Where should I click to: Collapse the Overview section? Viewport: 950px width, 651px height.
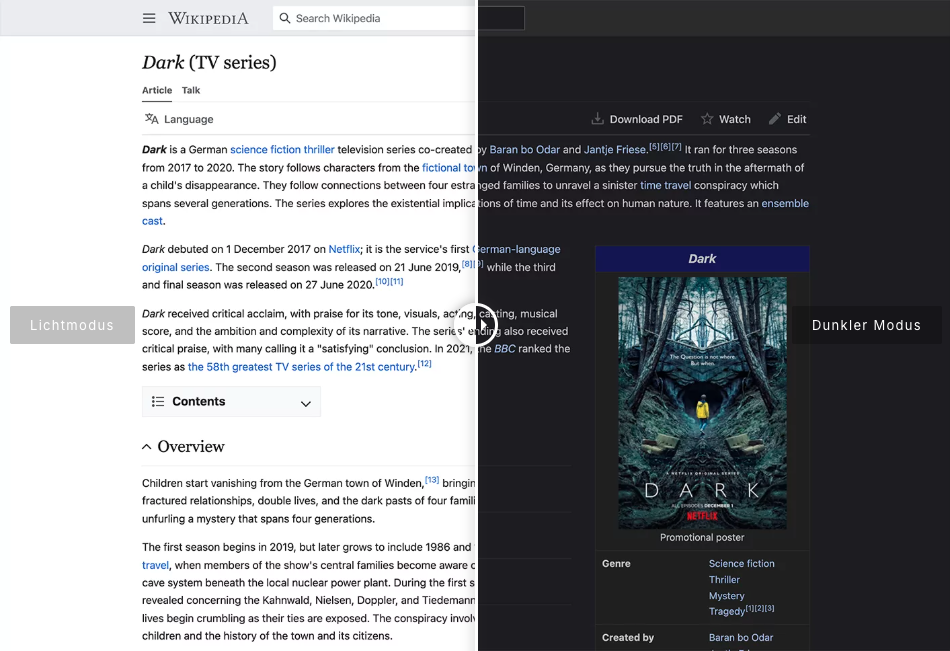[x=147, y=447]
